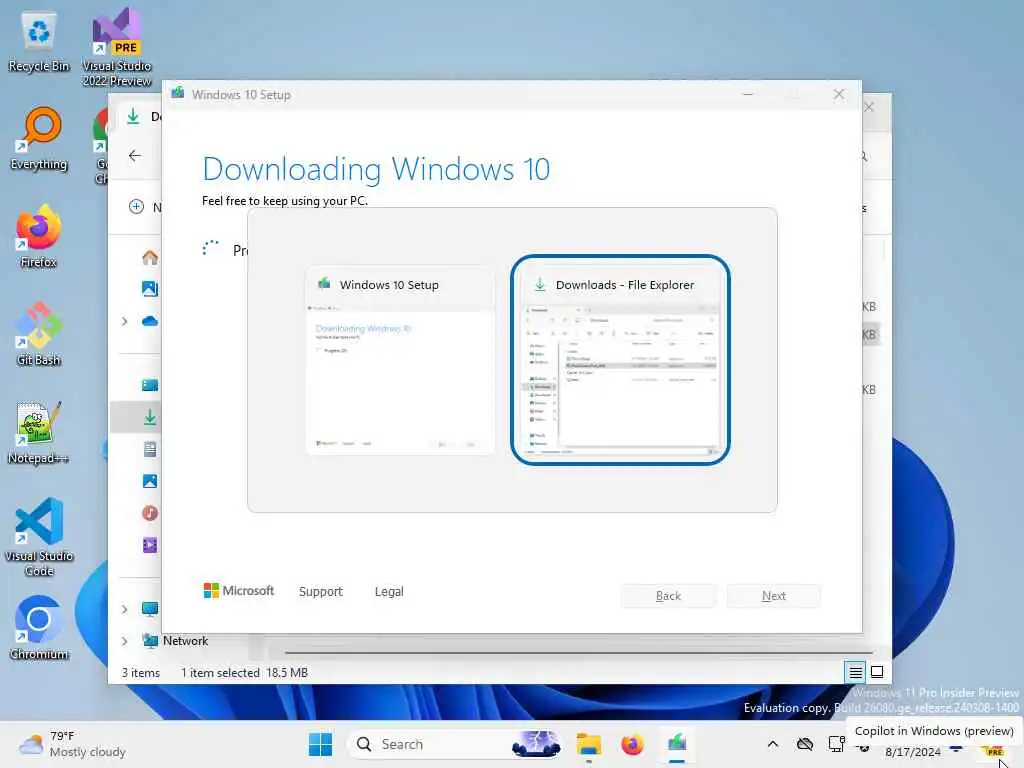The height and width of the screenshot is (768, 1024).
Task: Open Notepad++ desktop shortcut
Action: [x=39, y=432]
